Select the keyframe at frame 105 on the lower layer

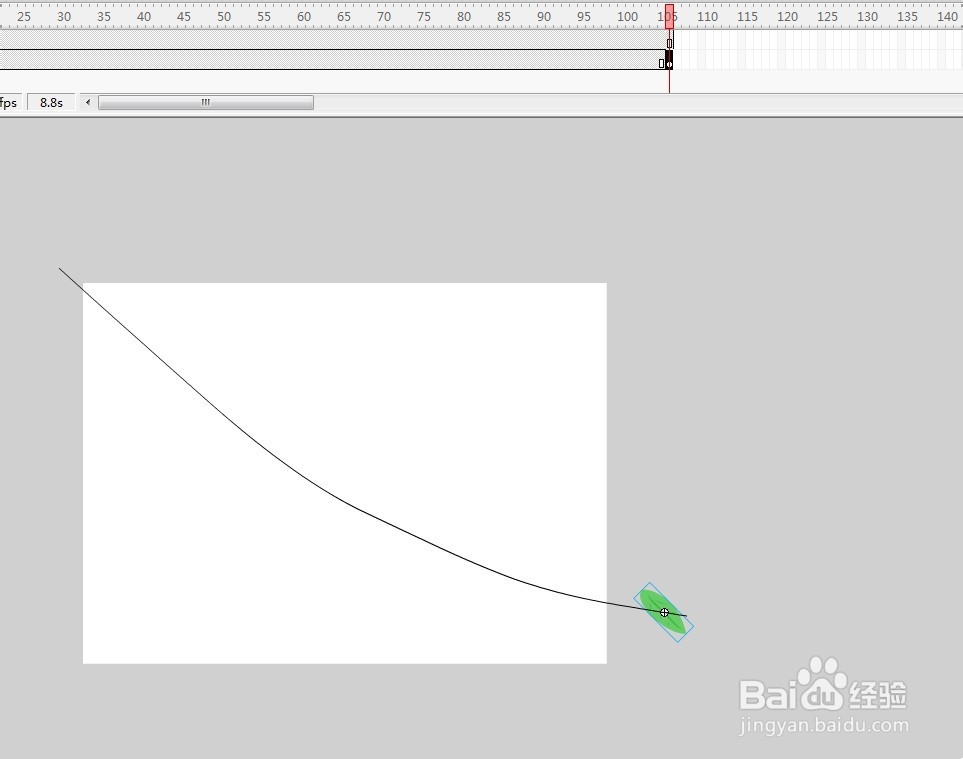[x=669, y=60]
